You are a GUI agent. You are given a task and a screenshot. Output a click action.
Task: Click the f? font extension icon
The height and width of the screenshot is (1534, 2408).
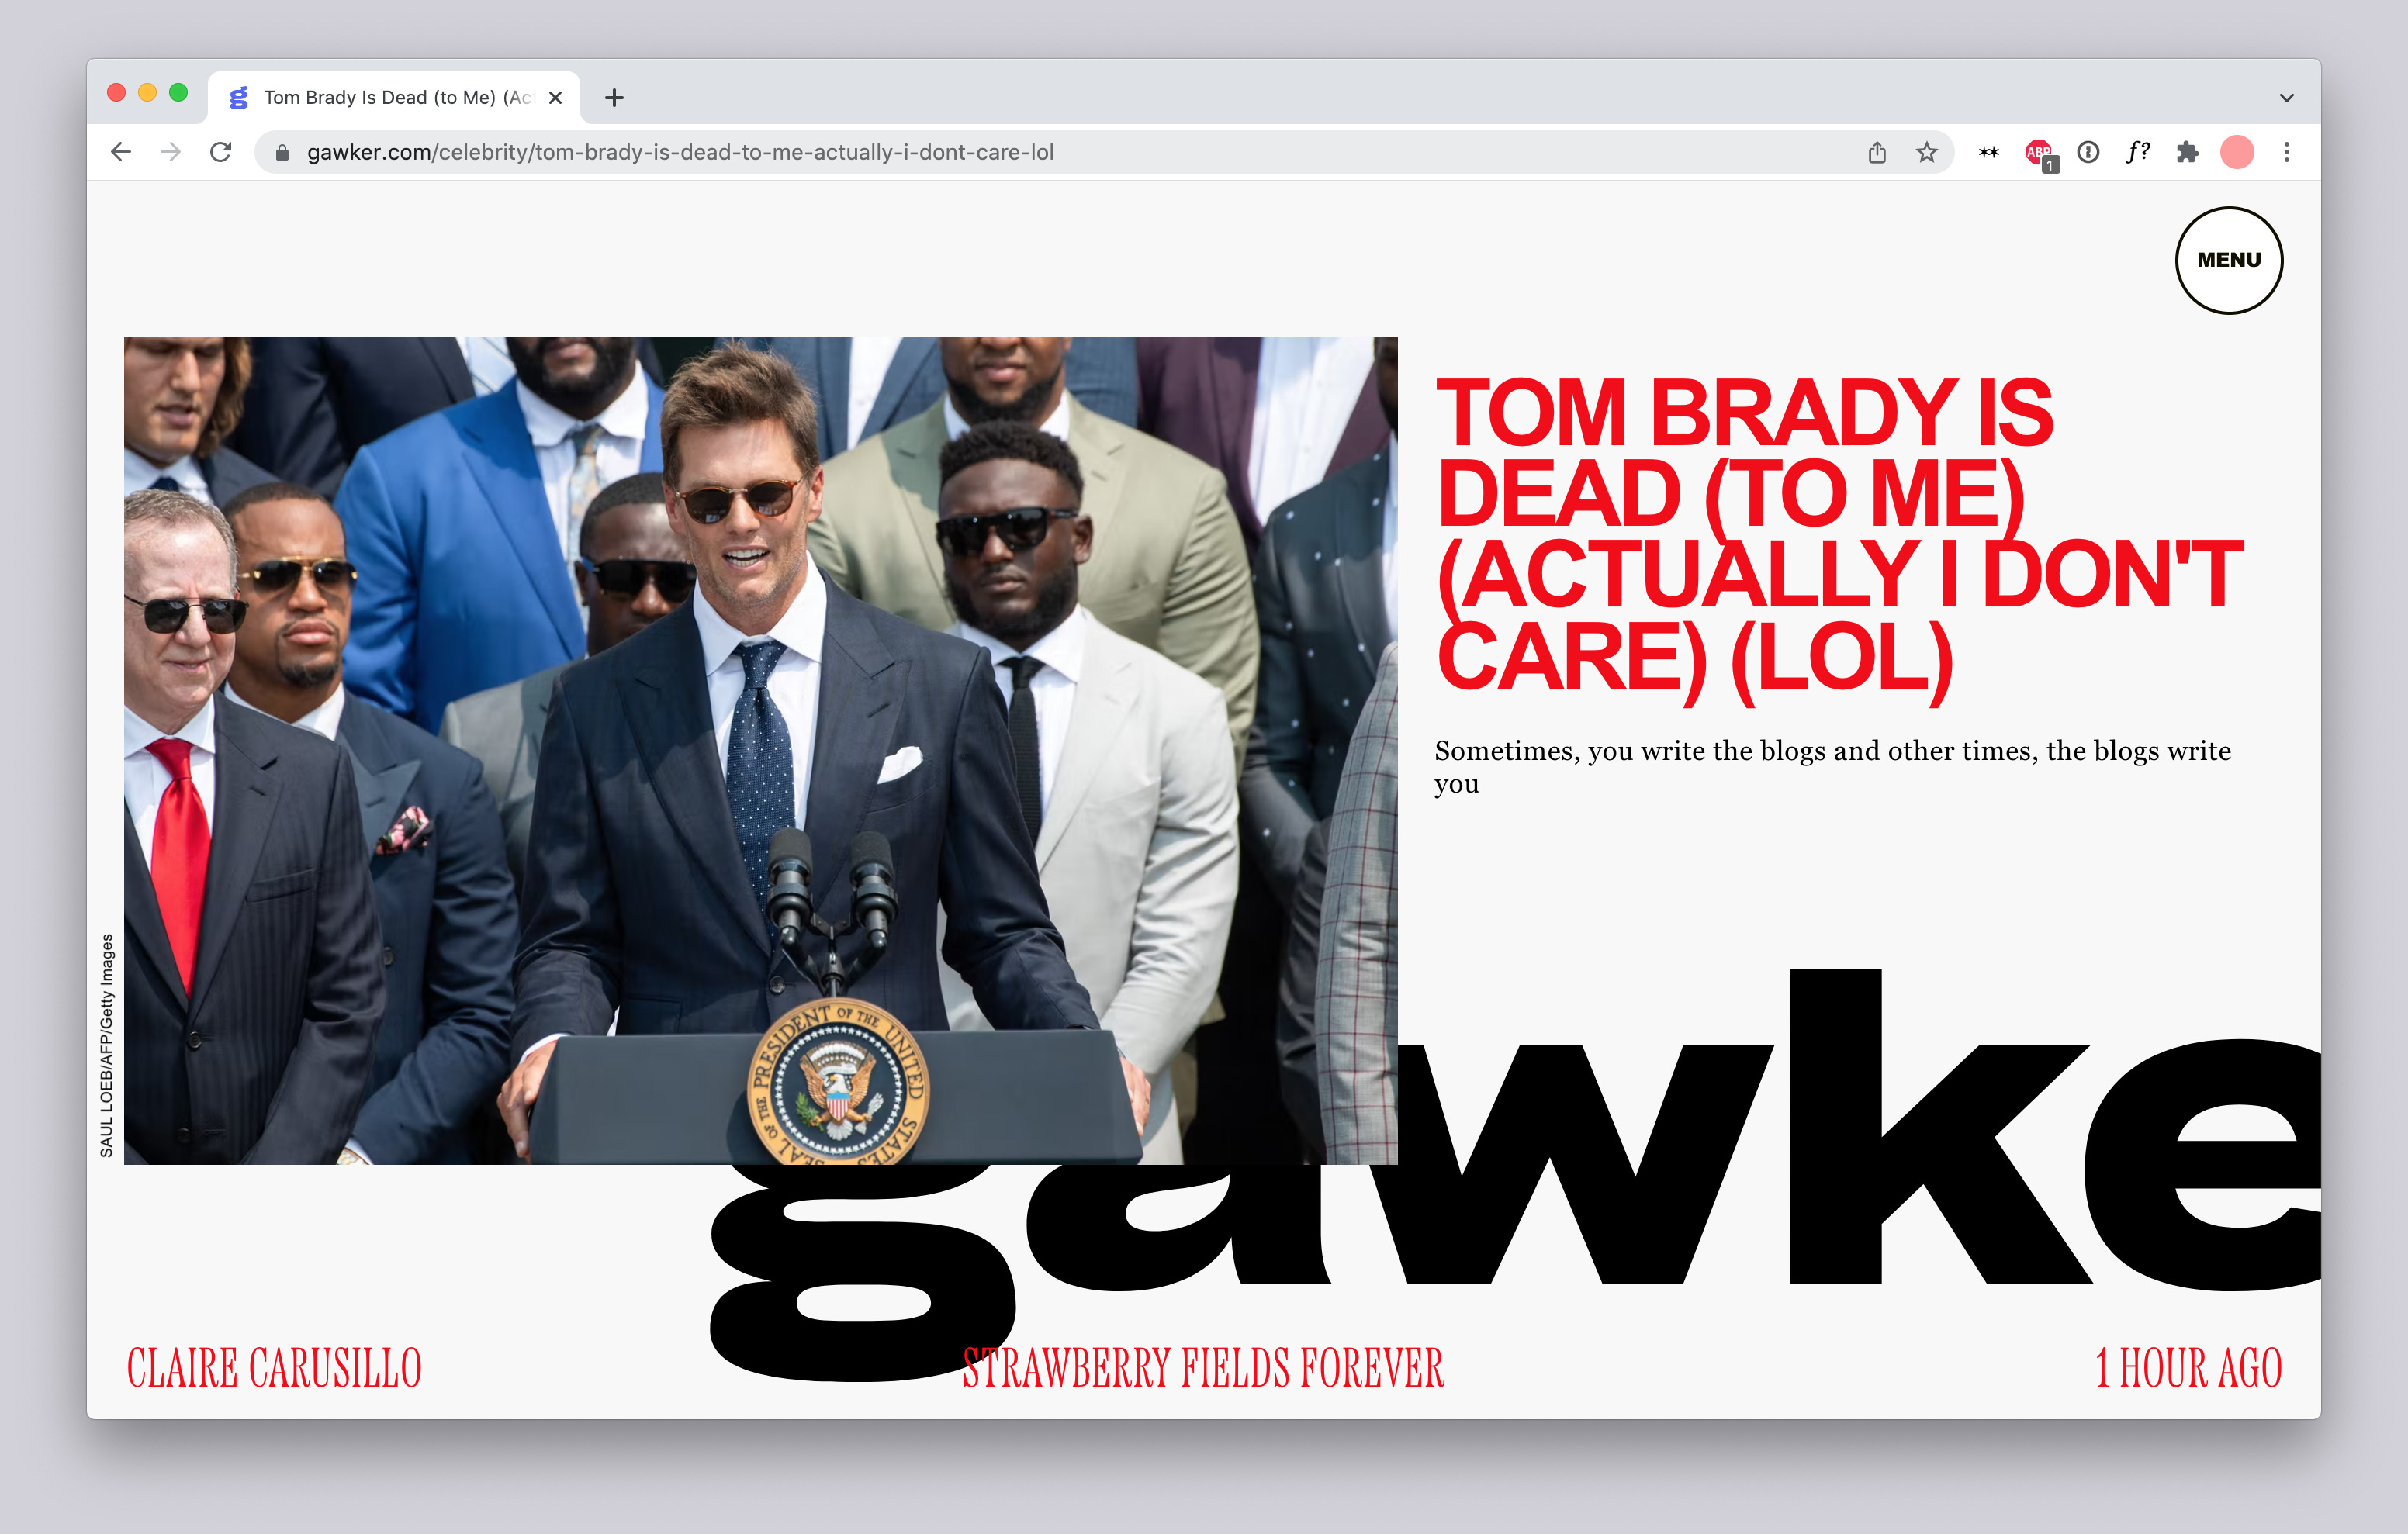pos(2138,152)
